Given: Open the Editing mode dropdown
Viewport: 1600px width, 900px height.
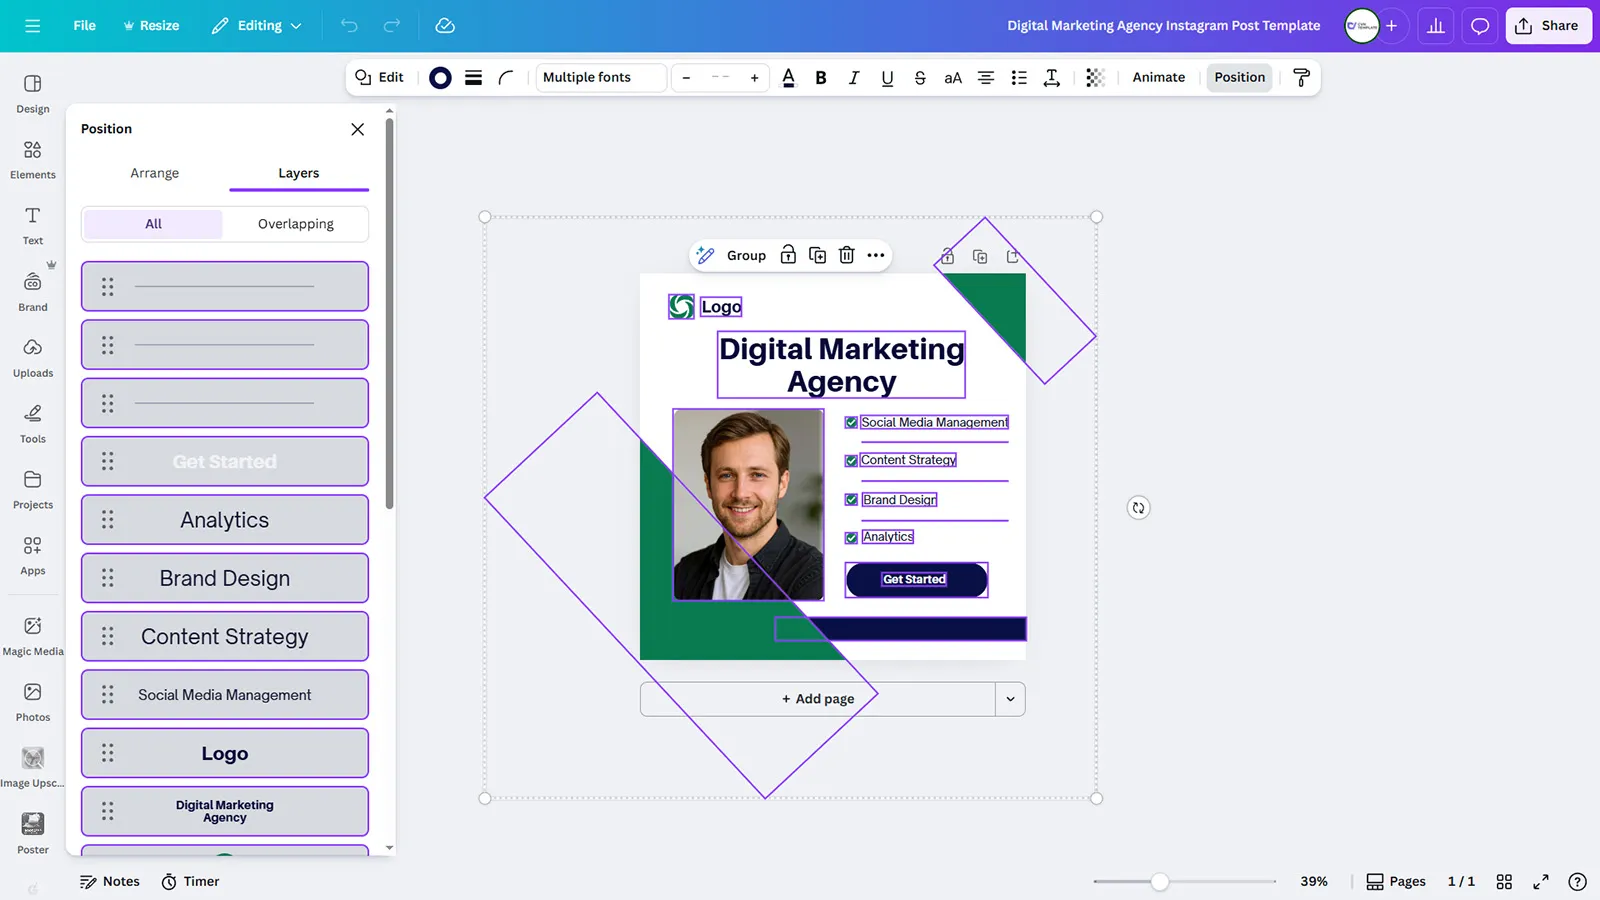Looking at the screenshot, I should click(x=257, y=26).
